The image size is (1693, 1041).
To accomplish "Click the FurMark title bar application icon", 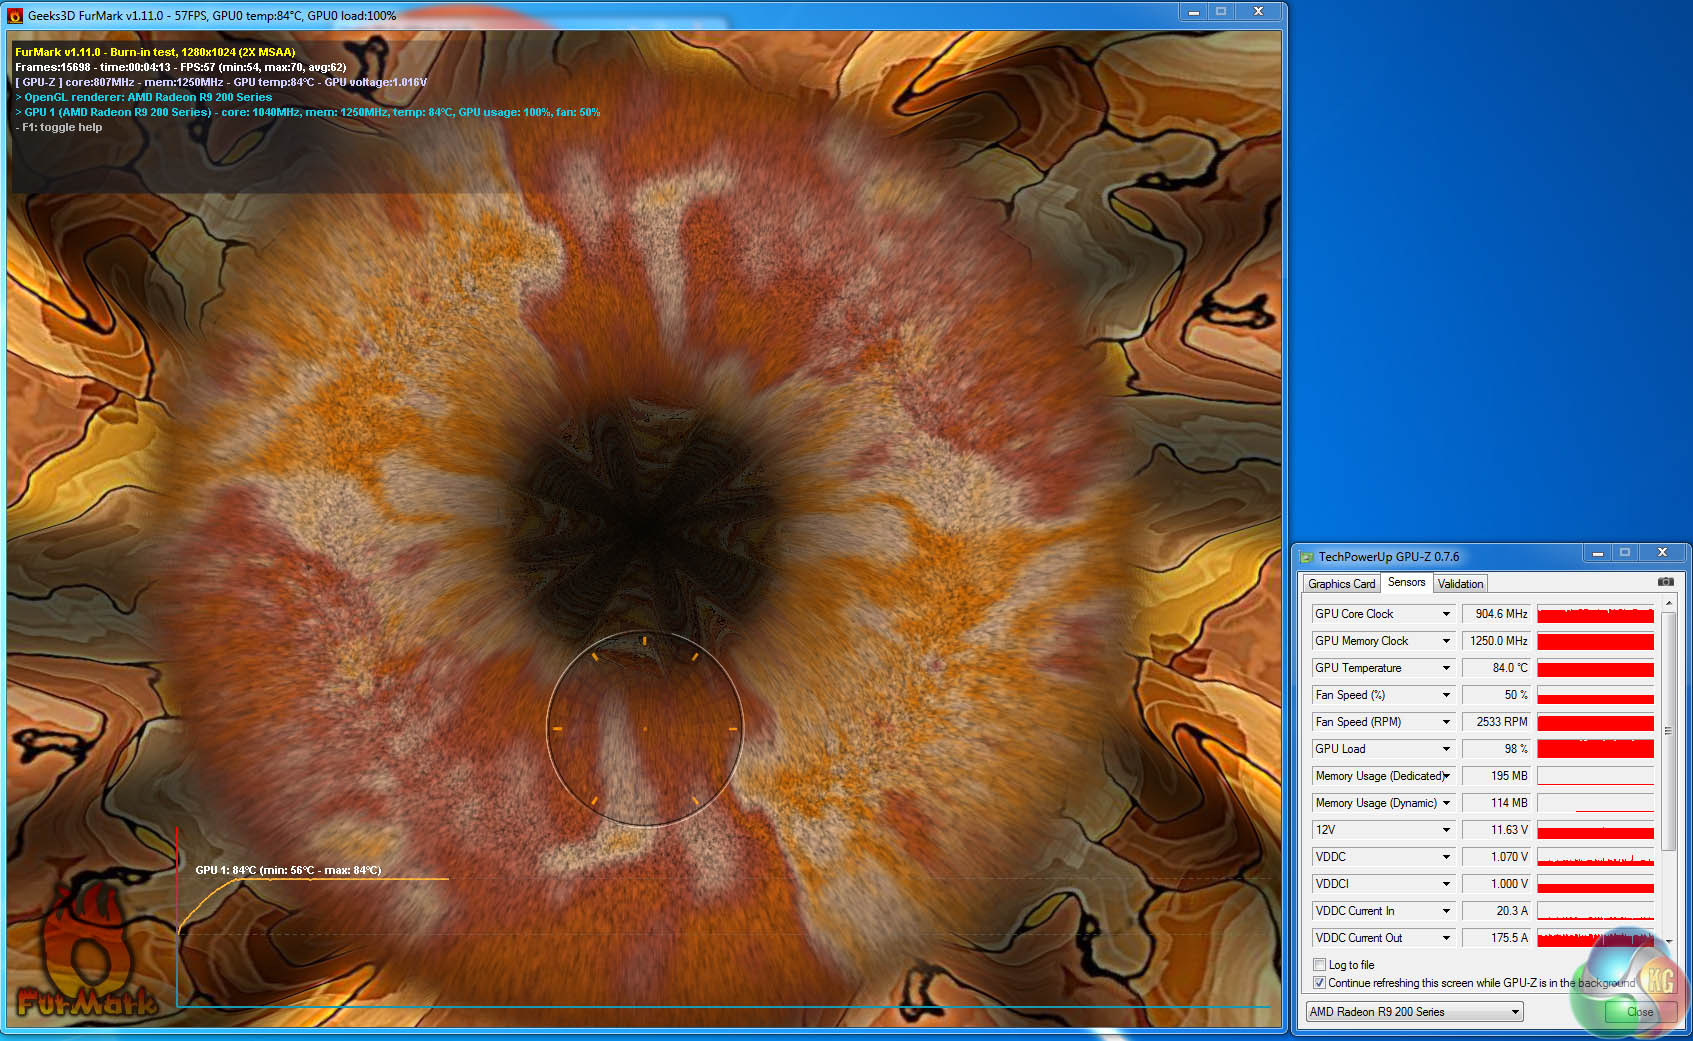I will click(15, 16).
